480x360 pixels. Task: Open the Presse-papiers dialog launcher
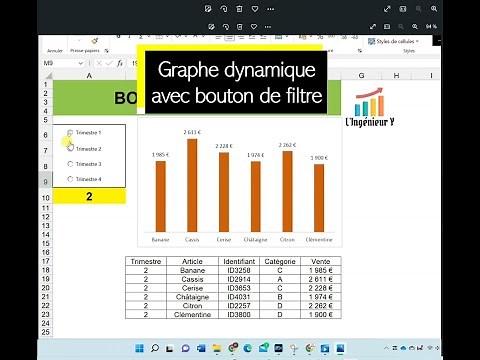tap(107, 51)
